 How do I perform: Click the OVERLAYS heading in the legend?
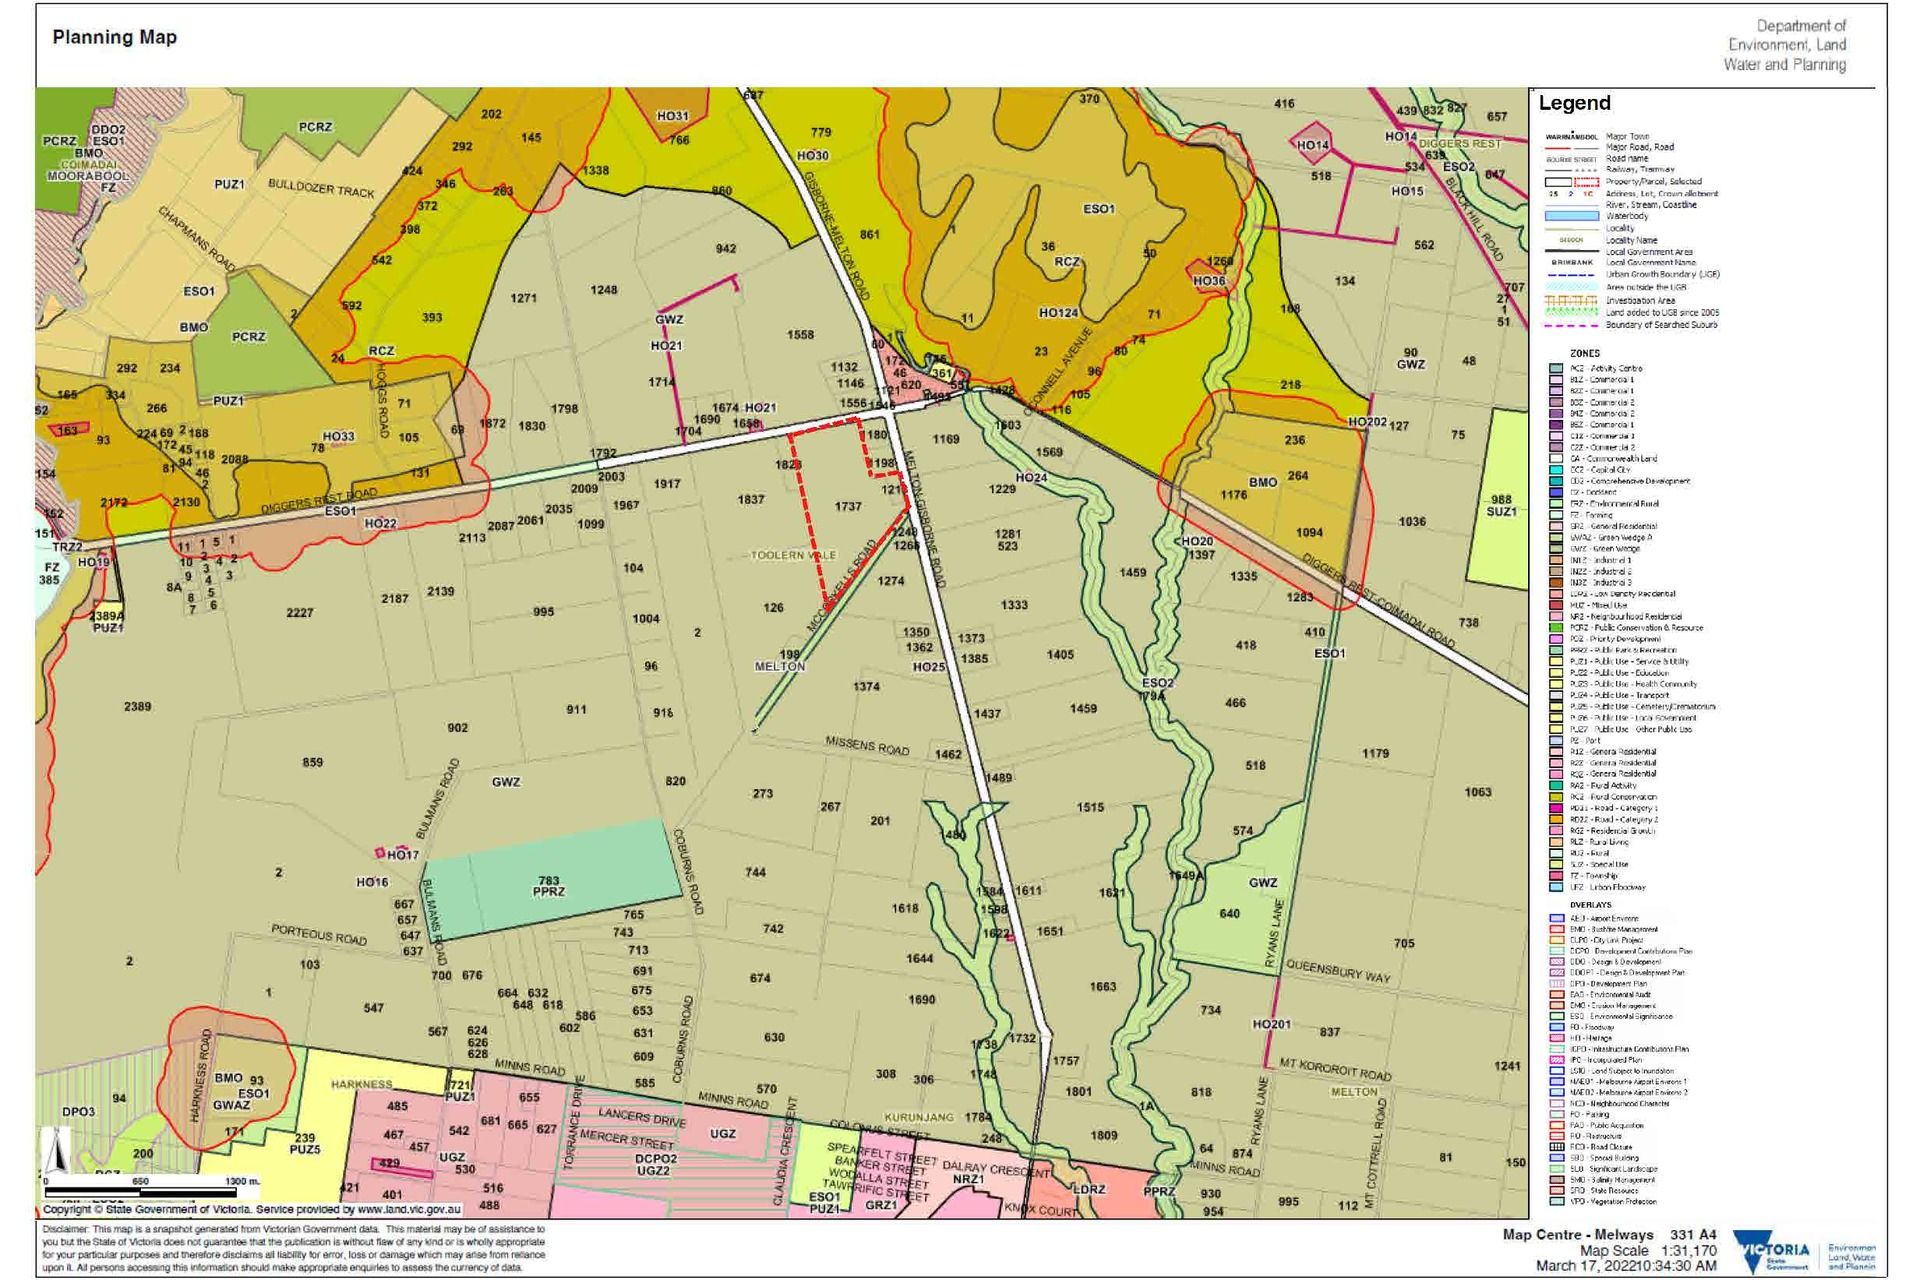point(1590,905)
